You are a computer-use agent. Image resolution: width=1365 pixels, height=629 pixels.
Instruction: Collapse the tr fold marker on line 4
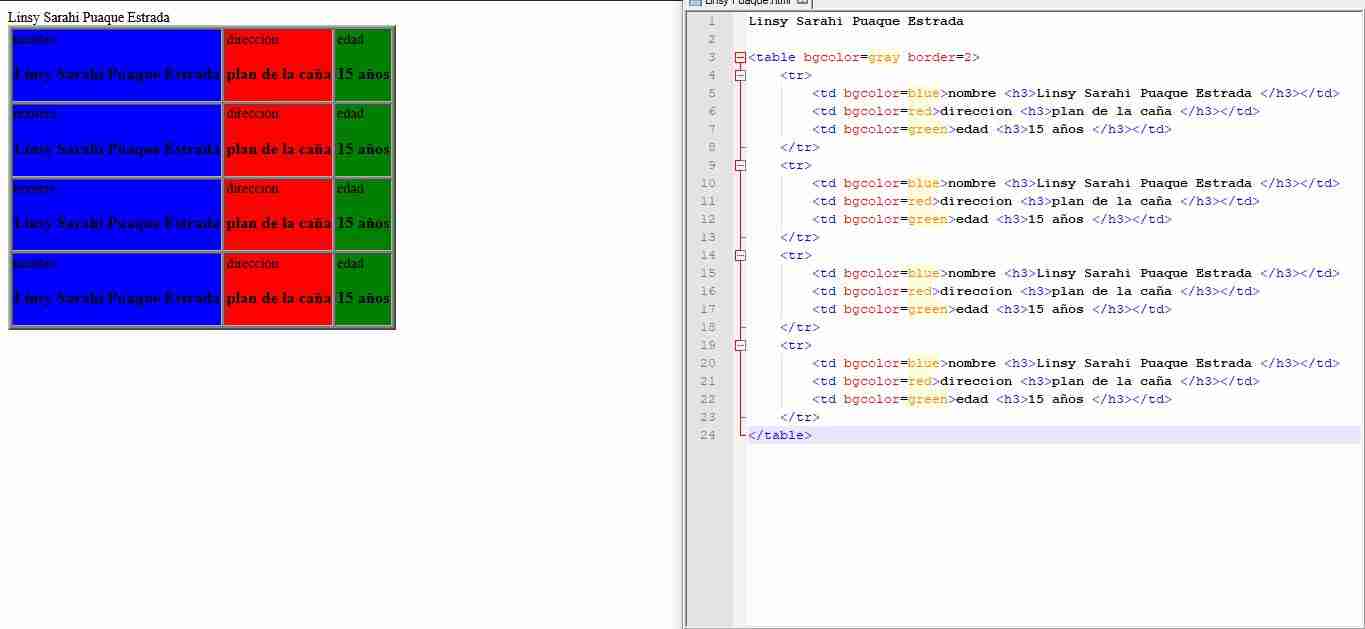pyautogui.click(x=740, y=75)
